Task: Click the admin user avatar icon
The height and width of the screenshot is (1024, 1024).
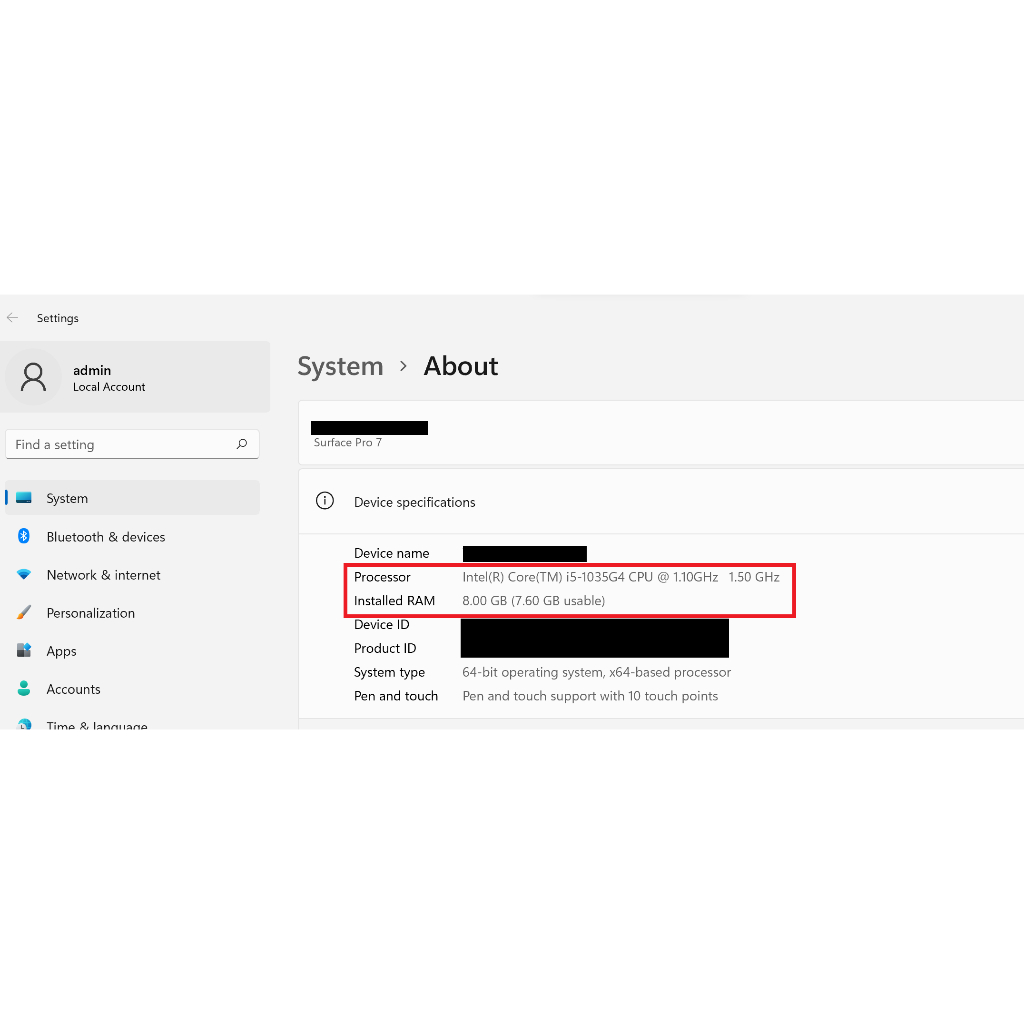Action: pyautogui.click(x=34, y=377)
